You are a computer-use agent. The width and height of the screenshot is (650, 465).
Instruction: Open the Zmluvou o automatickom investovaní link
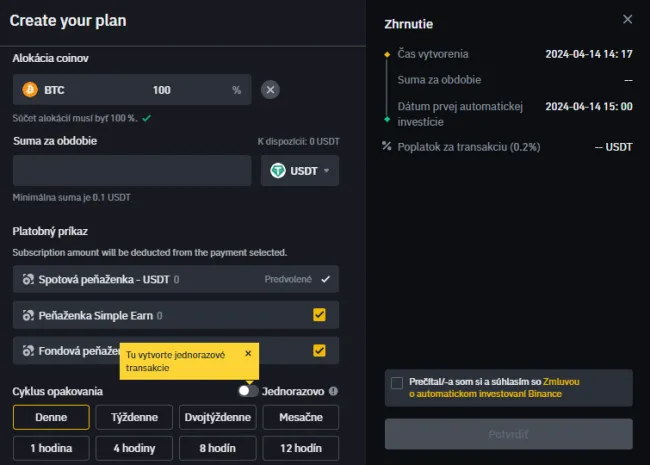[x=484, y=394]
